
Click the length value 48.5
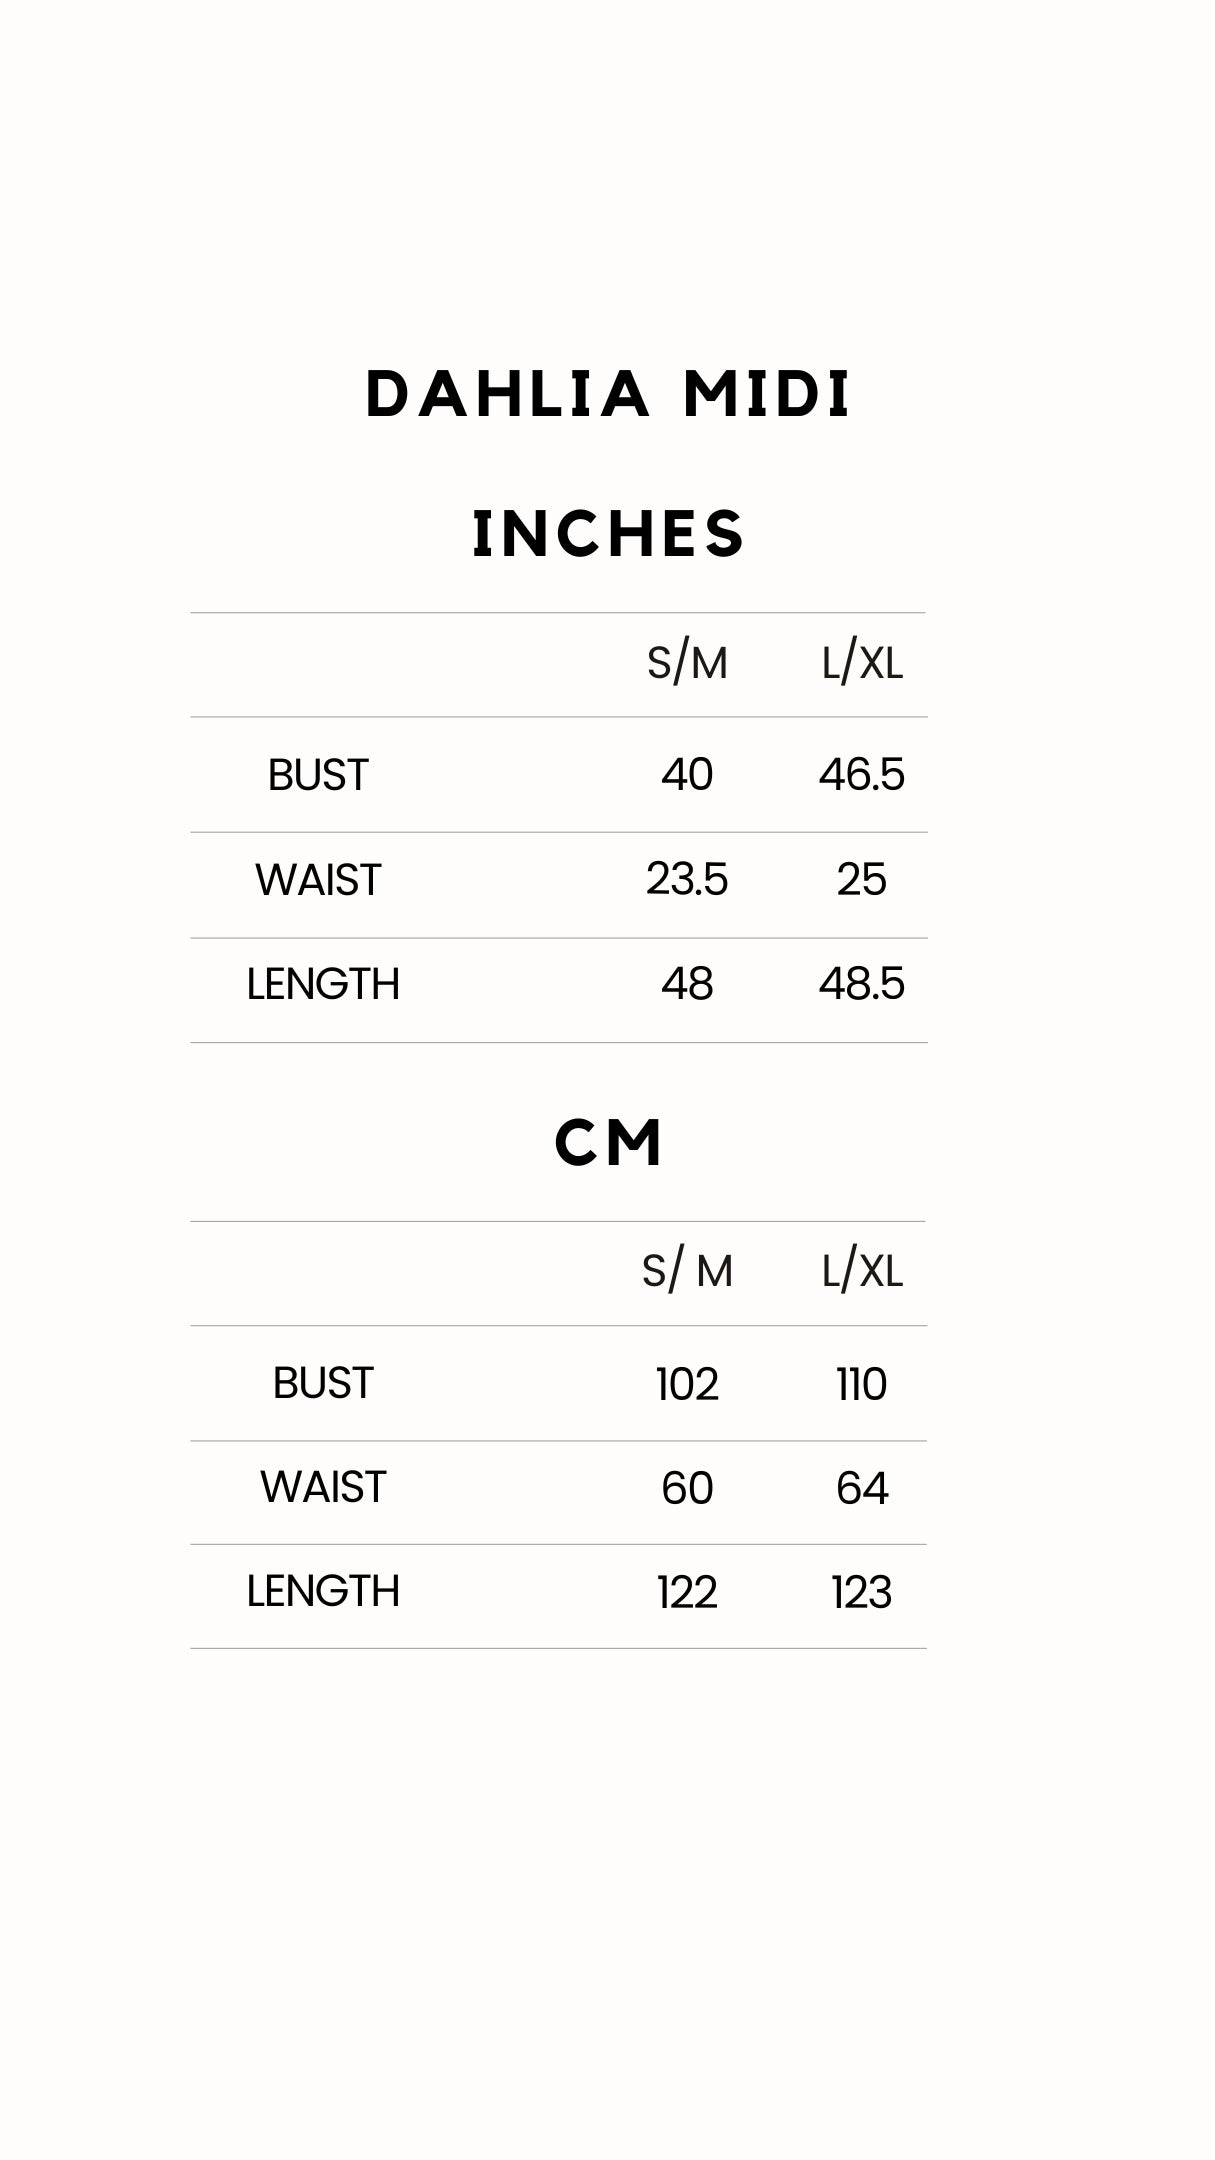[x=861, y=984]
